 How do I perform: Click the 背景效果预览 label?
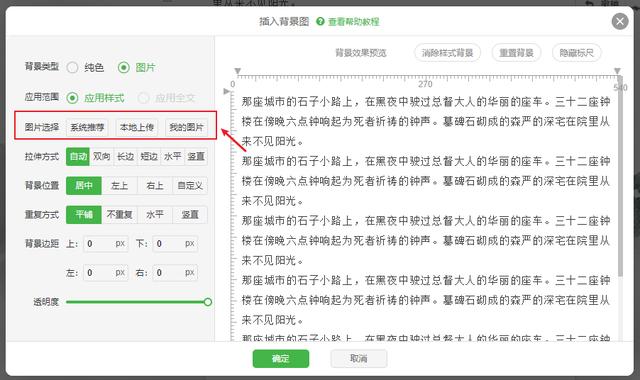(x=361, y=53)
